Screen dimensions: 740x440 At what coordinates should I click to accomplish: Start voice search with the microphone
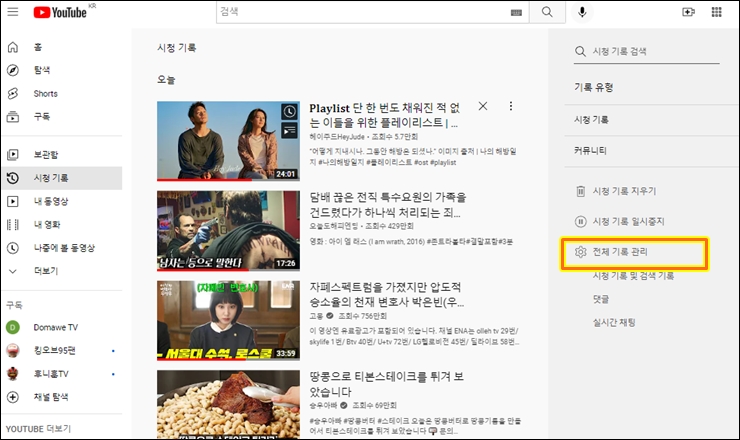pos(582,12)
